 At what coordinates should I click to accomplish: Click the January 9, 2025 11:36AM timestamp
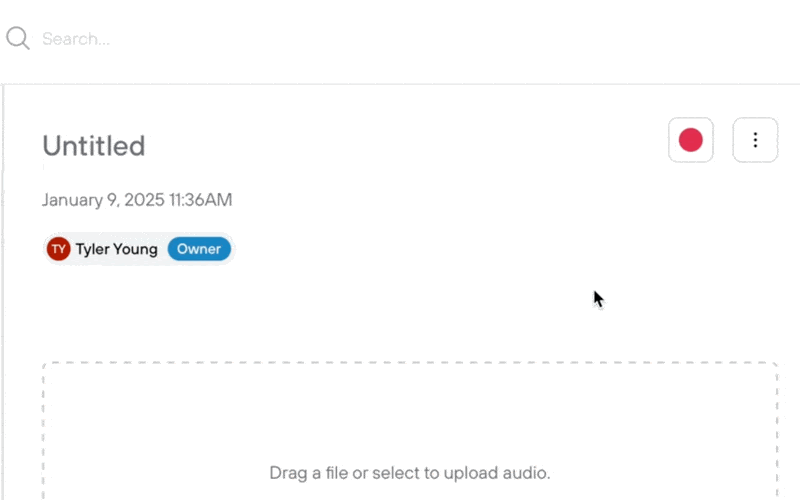point(137,199)
